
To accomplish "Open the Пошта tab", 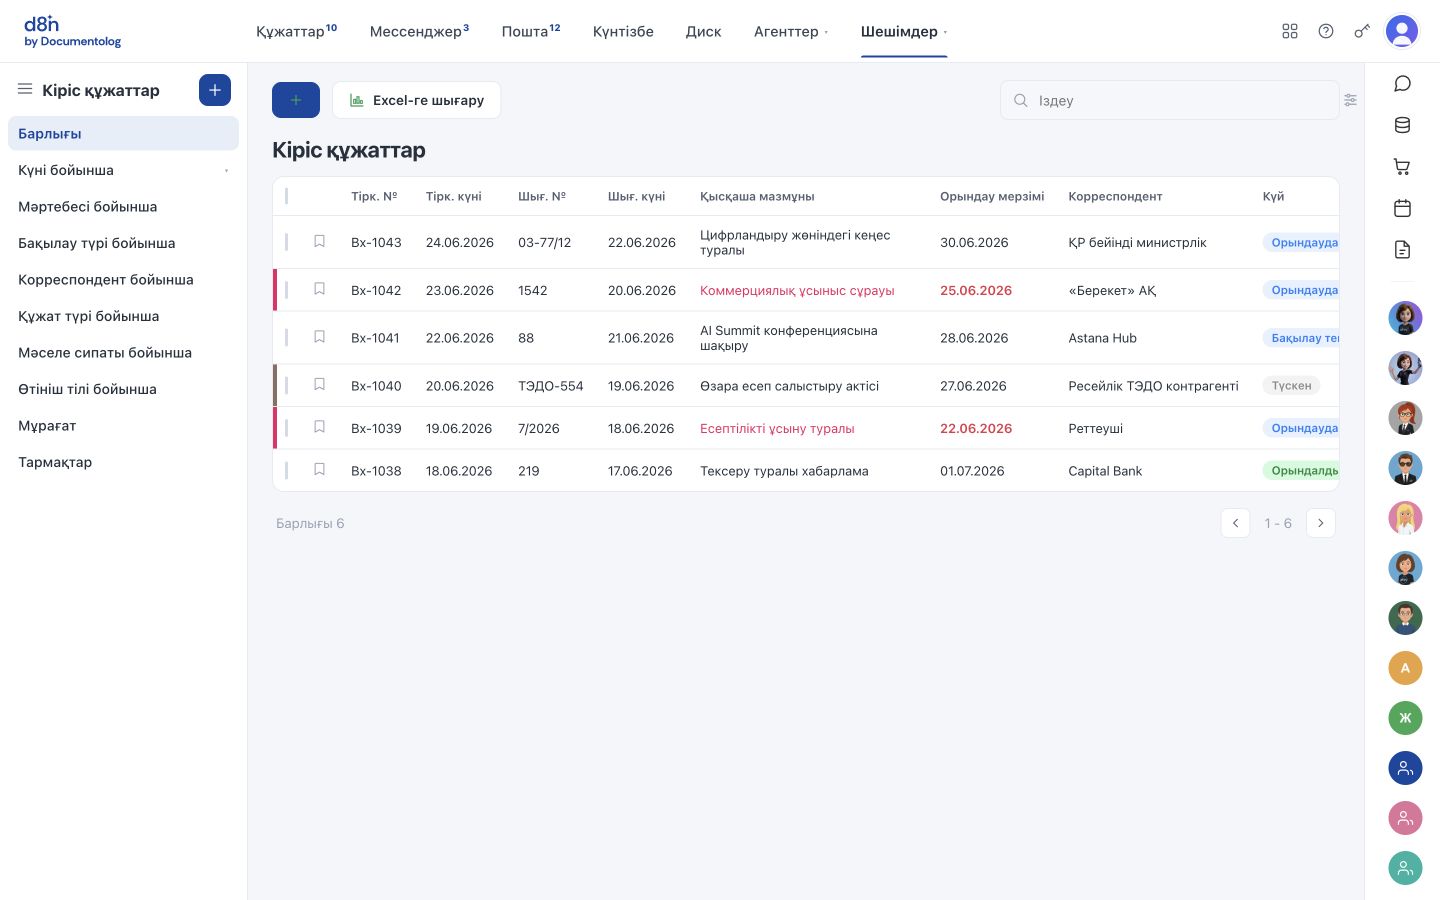I will coord(531,31).
